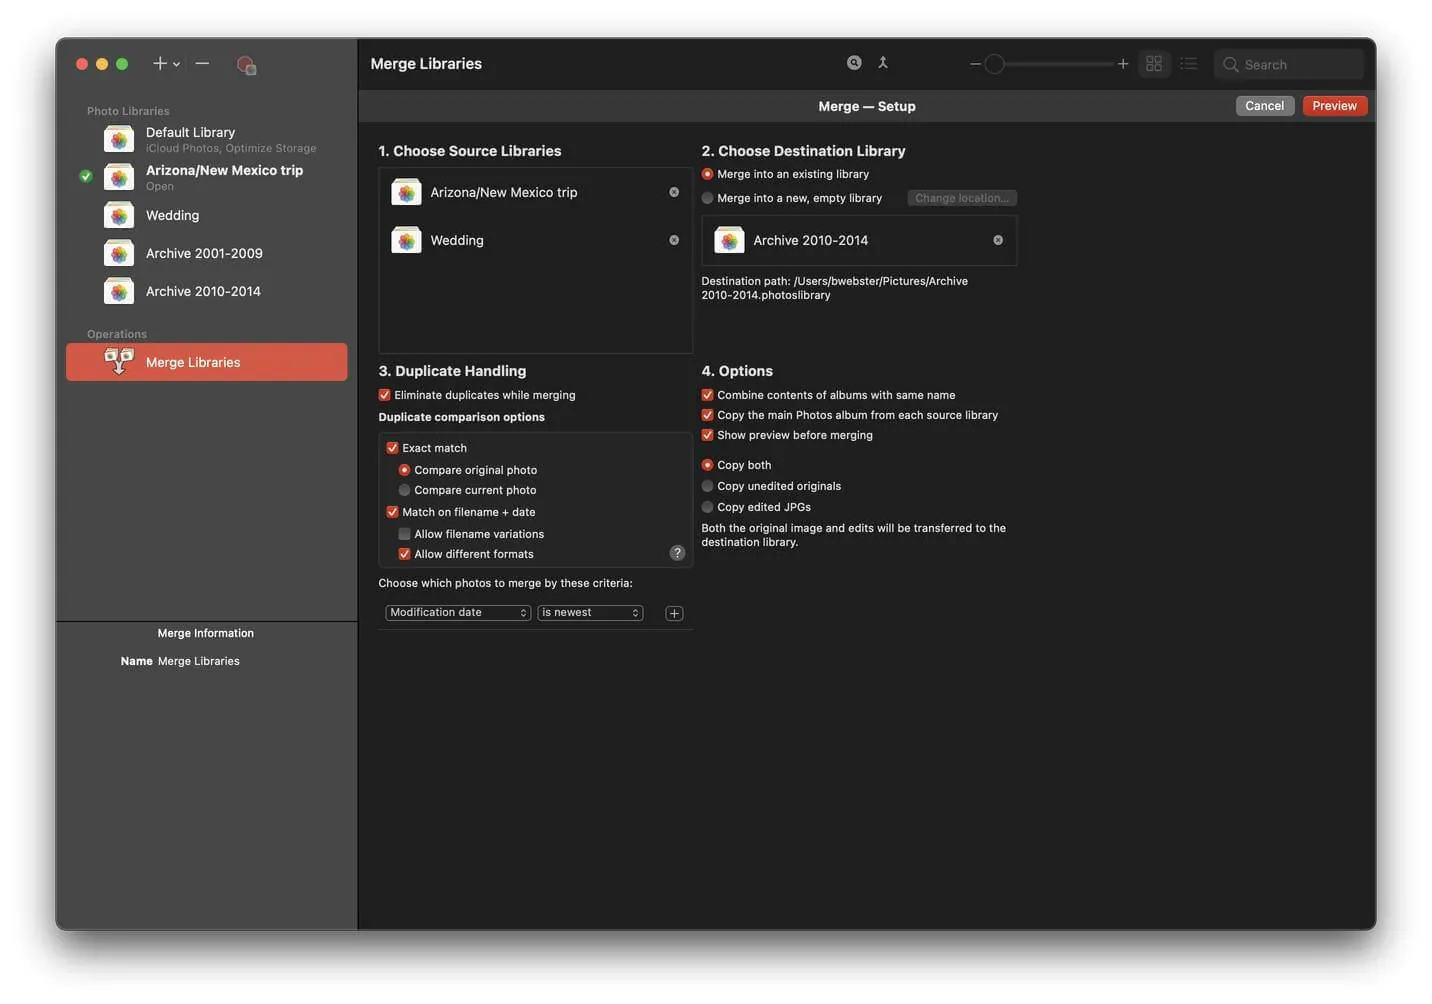Click the remove library minus button
Viewport: 1432px width, 1004px height.
[202, 63]
